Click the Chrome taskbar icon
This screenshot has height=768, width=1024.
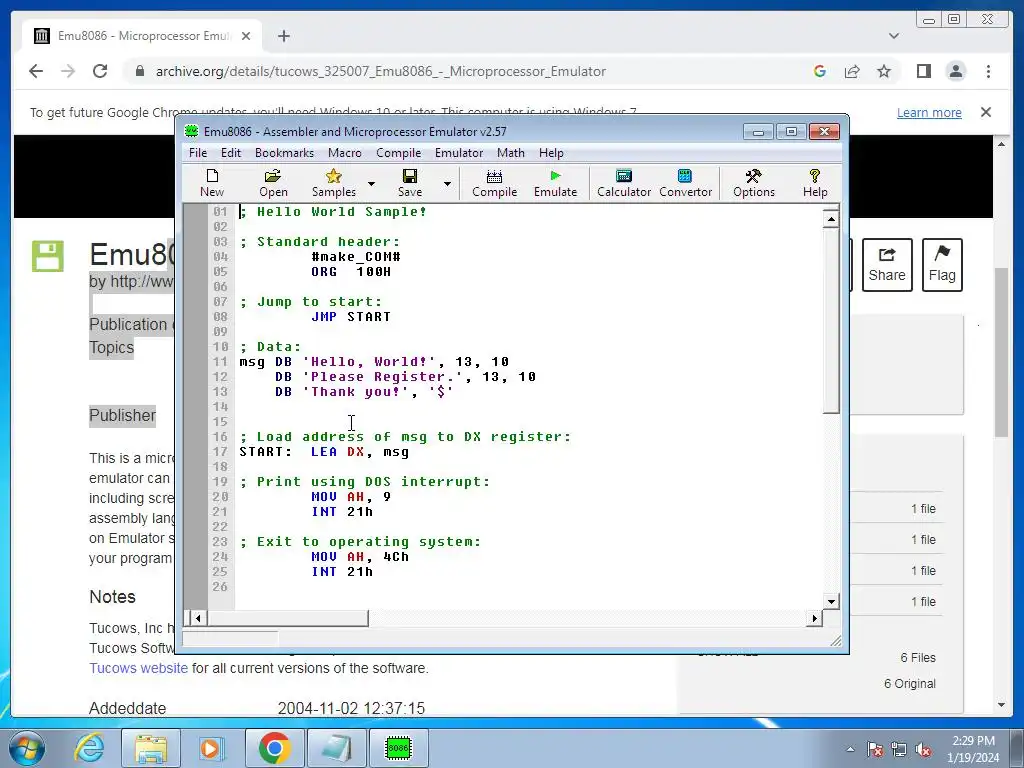(274, 748)
